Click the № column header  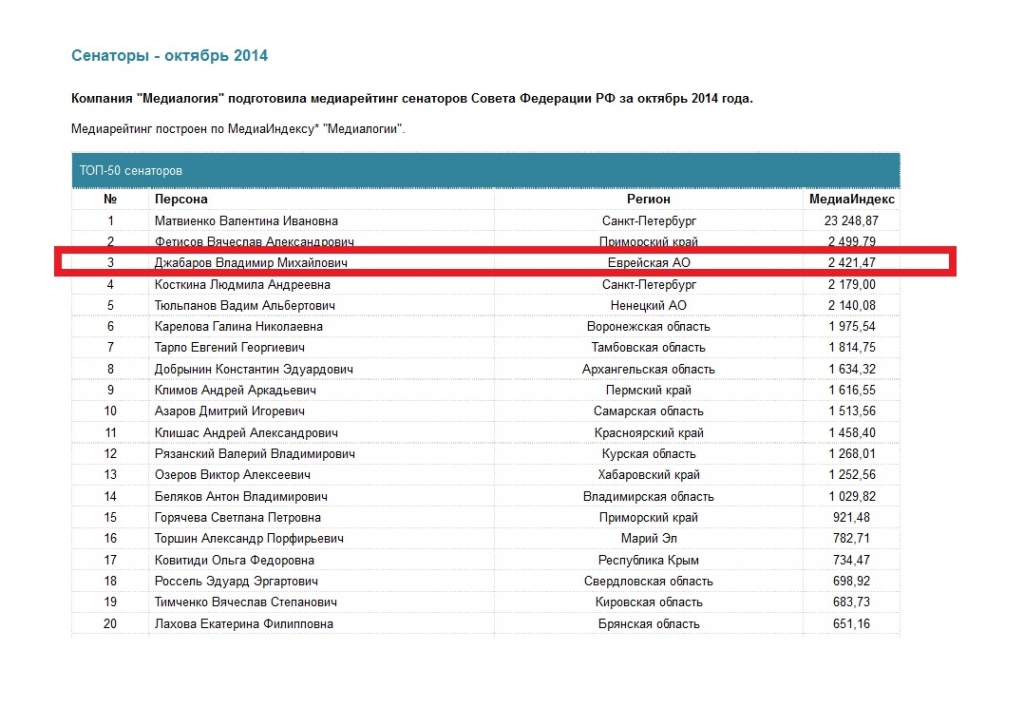pos(110,199)
